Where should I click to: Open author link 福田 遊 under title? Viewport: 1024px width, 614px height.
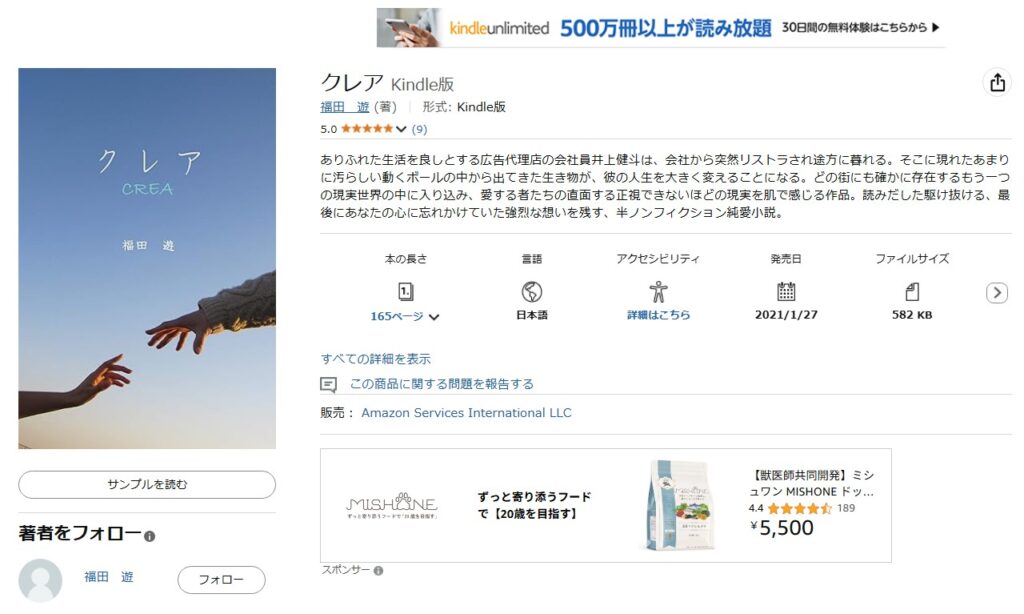345,107
